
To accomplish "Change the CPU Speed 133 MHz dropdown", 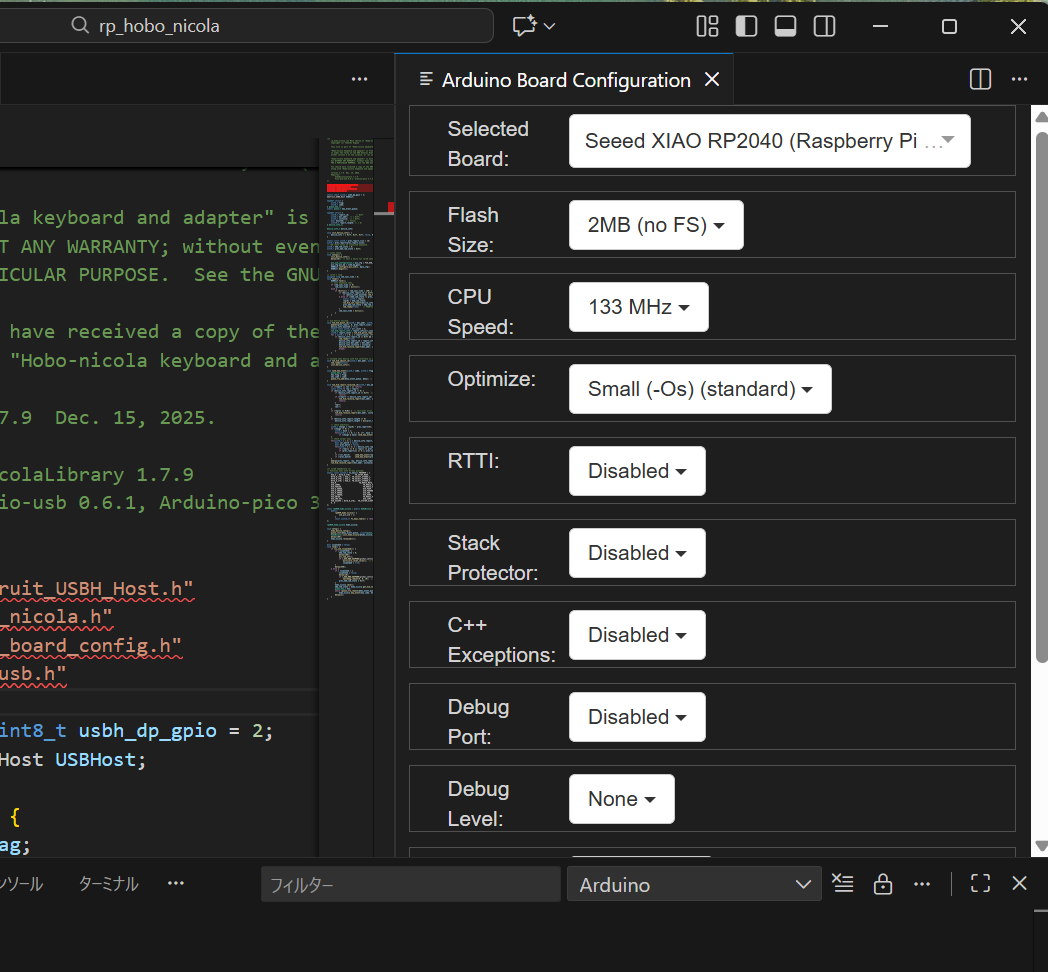I will tap(638, 307).
